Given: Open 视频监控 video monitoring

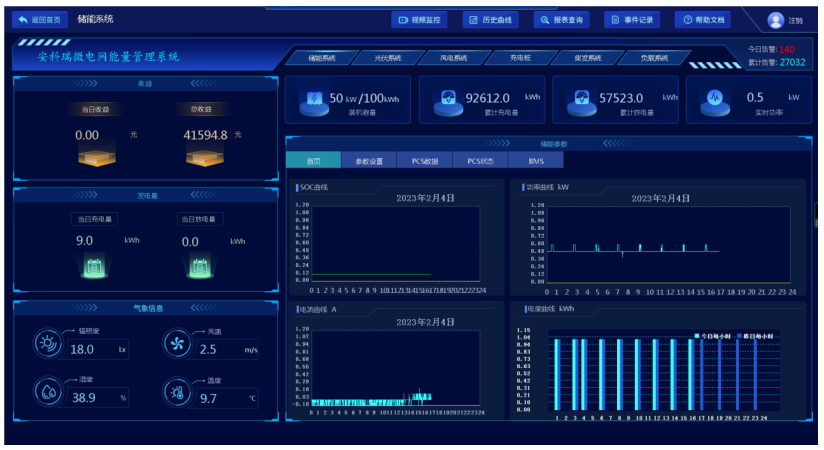Looking at the screenshot, I should click(x=419, y=19).
